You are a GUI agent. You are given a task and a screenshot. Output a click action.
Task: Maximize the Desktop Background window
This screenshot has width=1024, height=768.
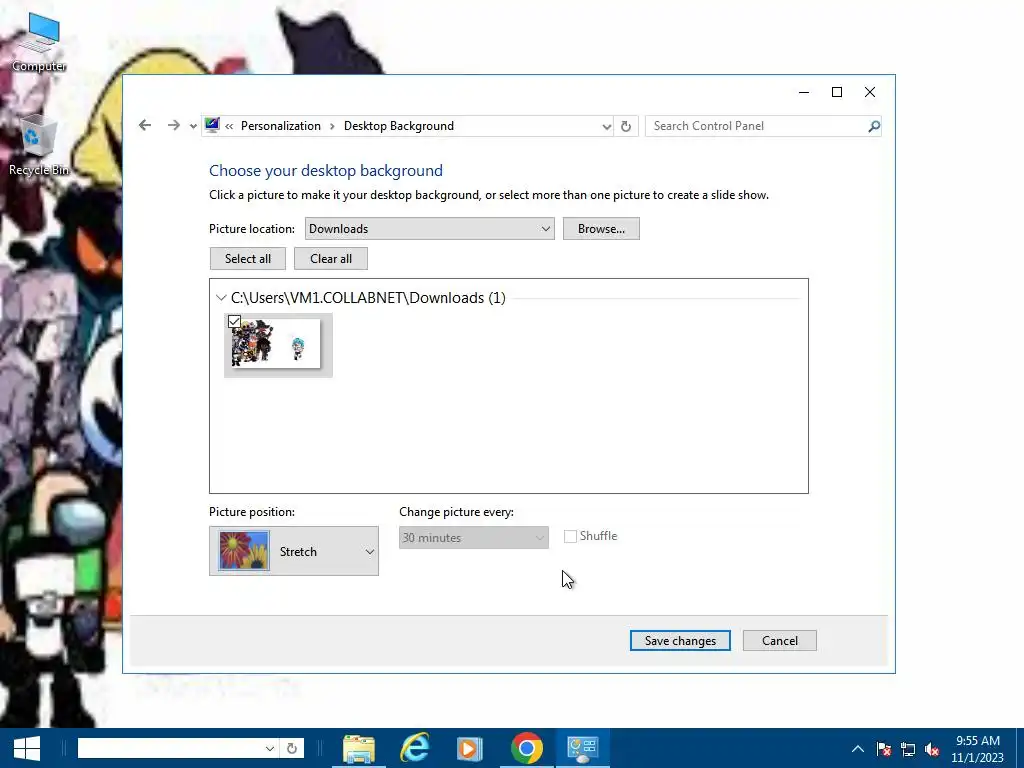click(x=837, y=92)
